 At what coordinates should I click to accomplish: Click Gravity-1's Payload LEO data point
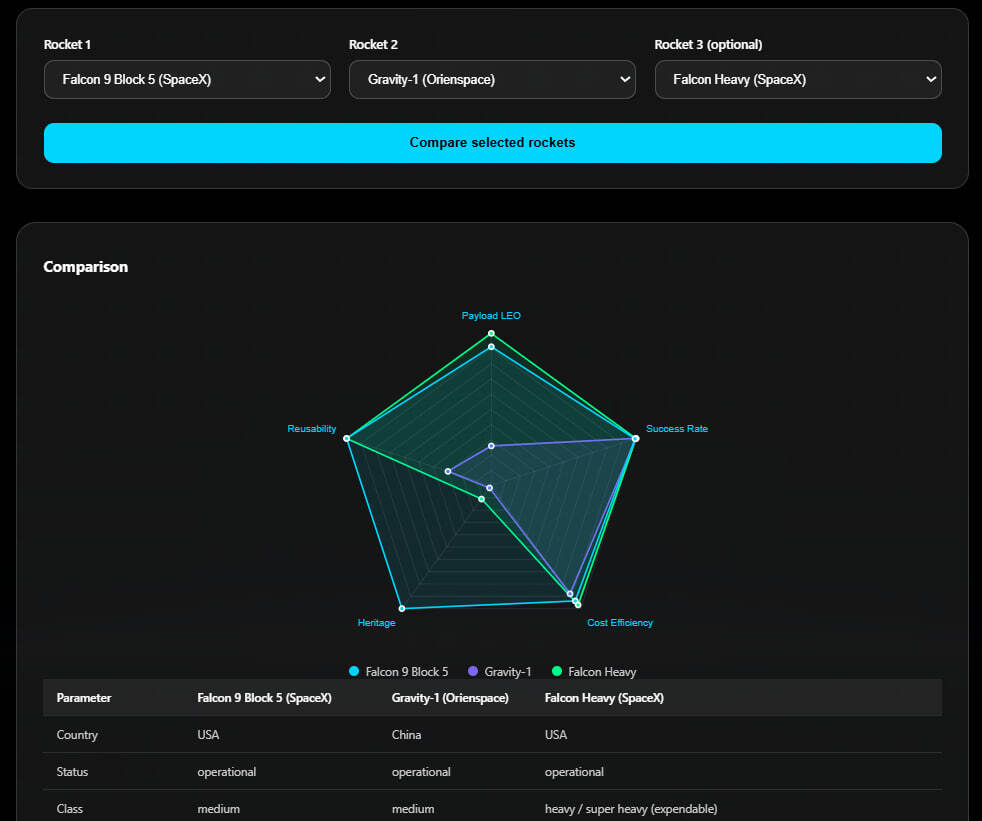coord(491,446)
